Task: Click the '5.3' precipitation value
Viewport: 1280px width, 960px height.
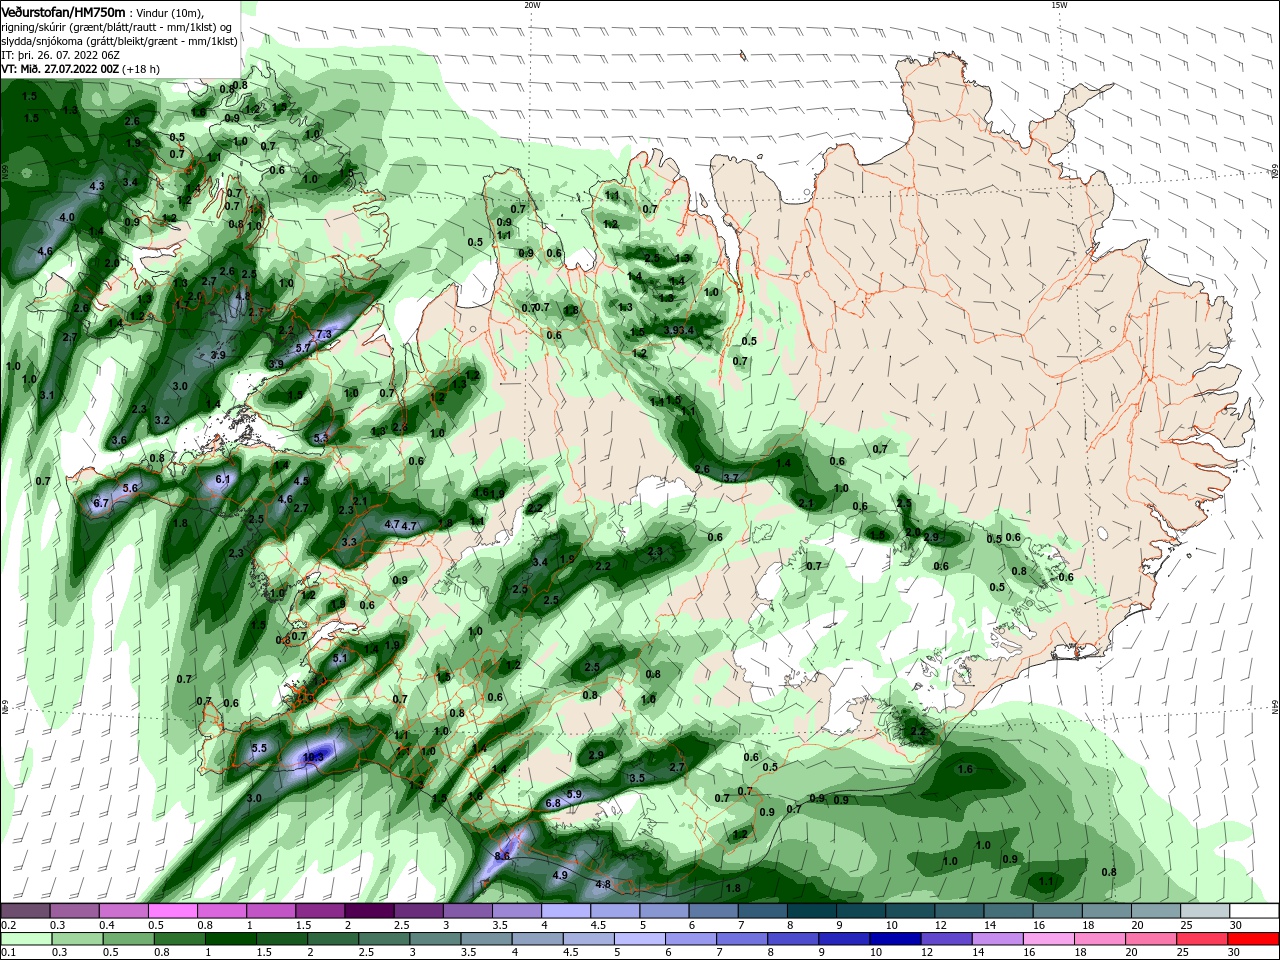Action: (x=321, y=438)
